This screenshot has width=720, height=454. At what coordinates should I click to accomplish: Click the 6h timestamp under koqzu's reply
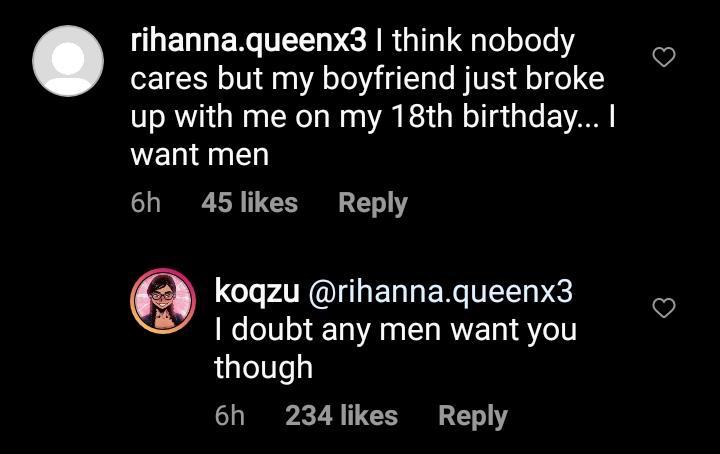(229, 415)
